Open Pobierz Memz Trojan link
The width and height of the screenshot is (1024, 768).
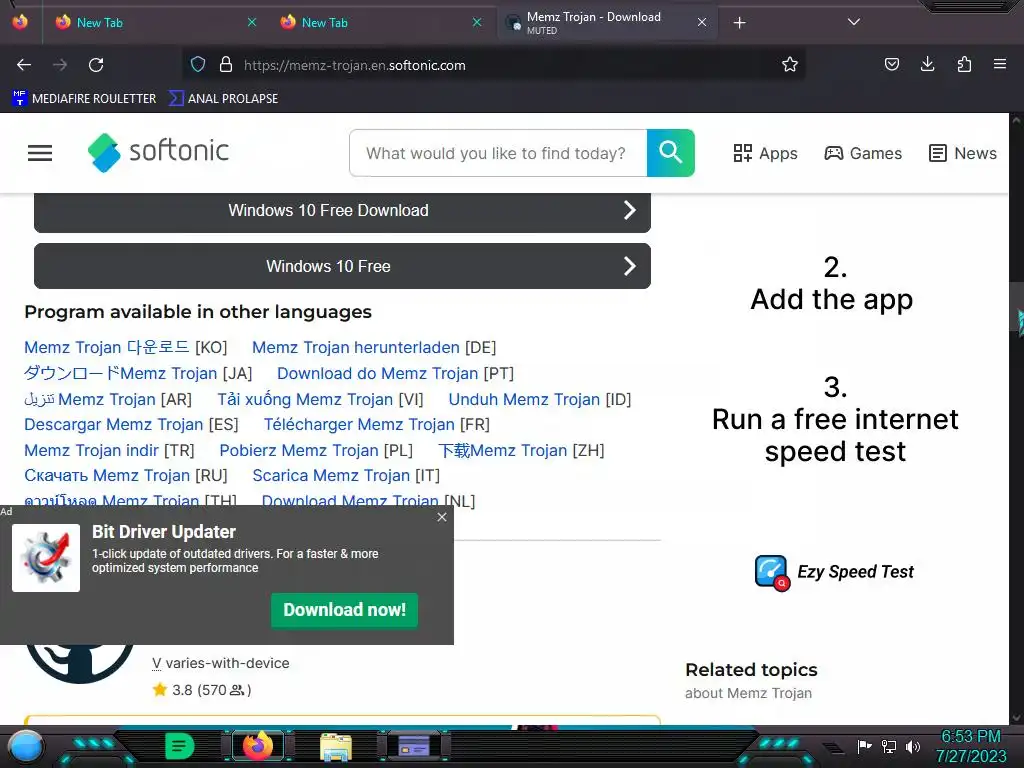(299, 451)
